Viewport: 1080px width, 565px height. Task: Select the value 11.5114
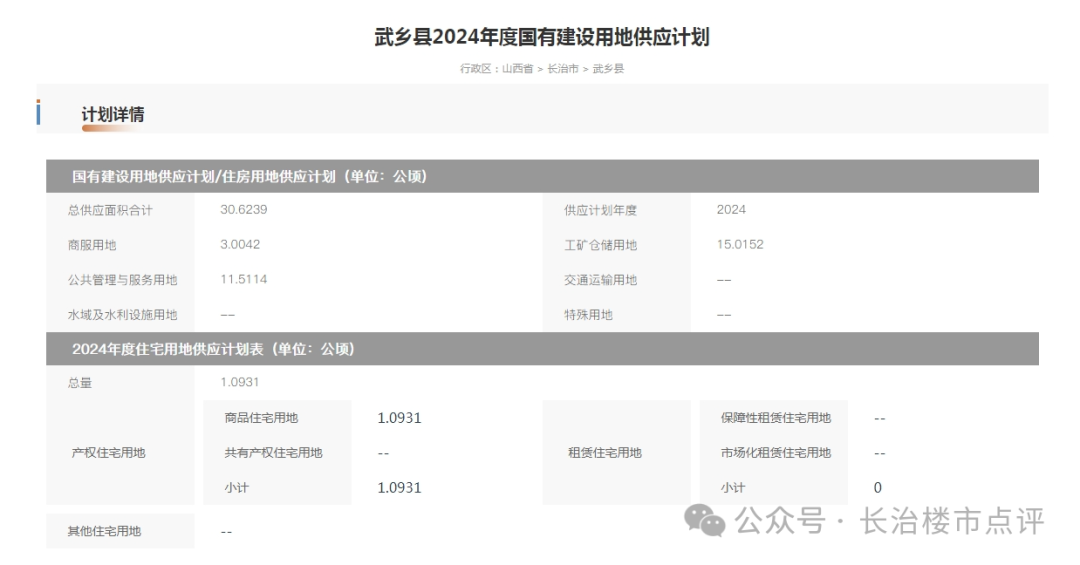pos(244,279)
